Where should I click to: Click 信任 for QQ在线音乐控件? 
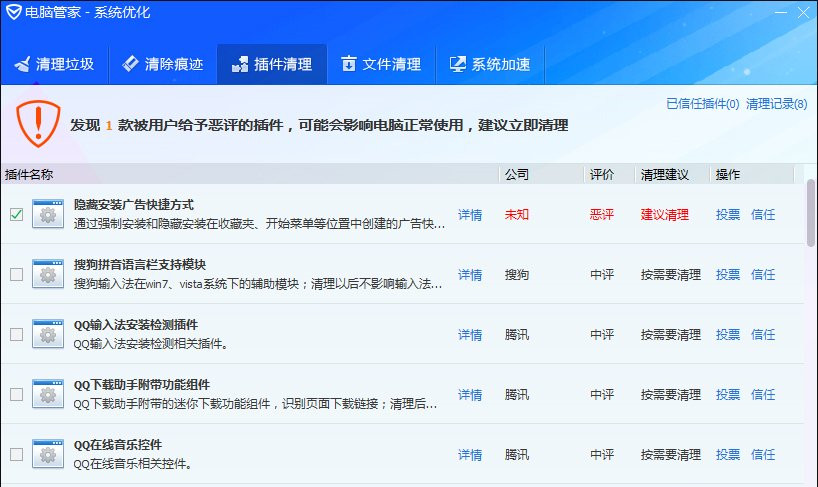pyautogui.click(x=763, y=455)
